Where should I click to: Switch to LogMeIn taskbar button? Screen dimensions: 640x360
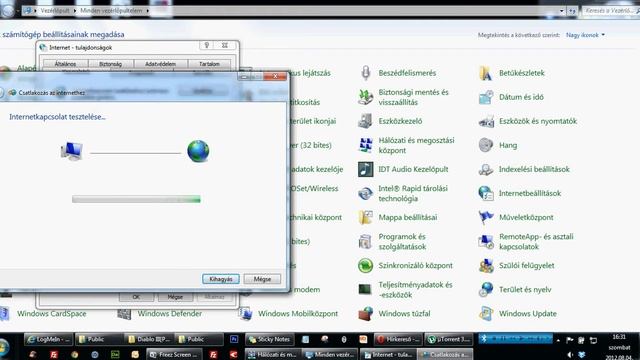pos(49,340)
